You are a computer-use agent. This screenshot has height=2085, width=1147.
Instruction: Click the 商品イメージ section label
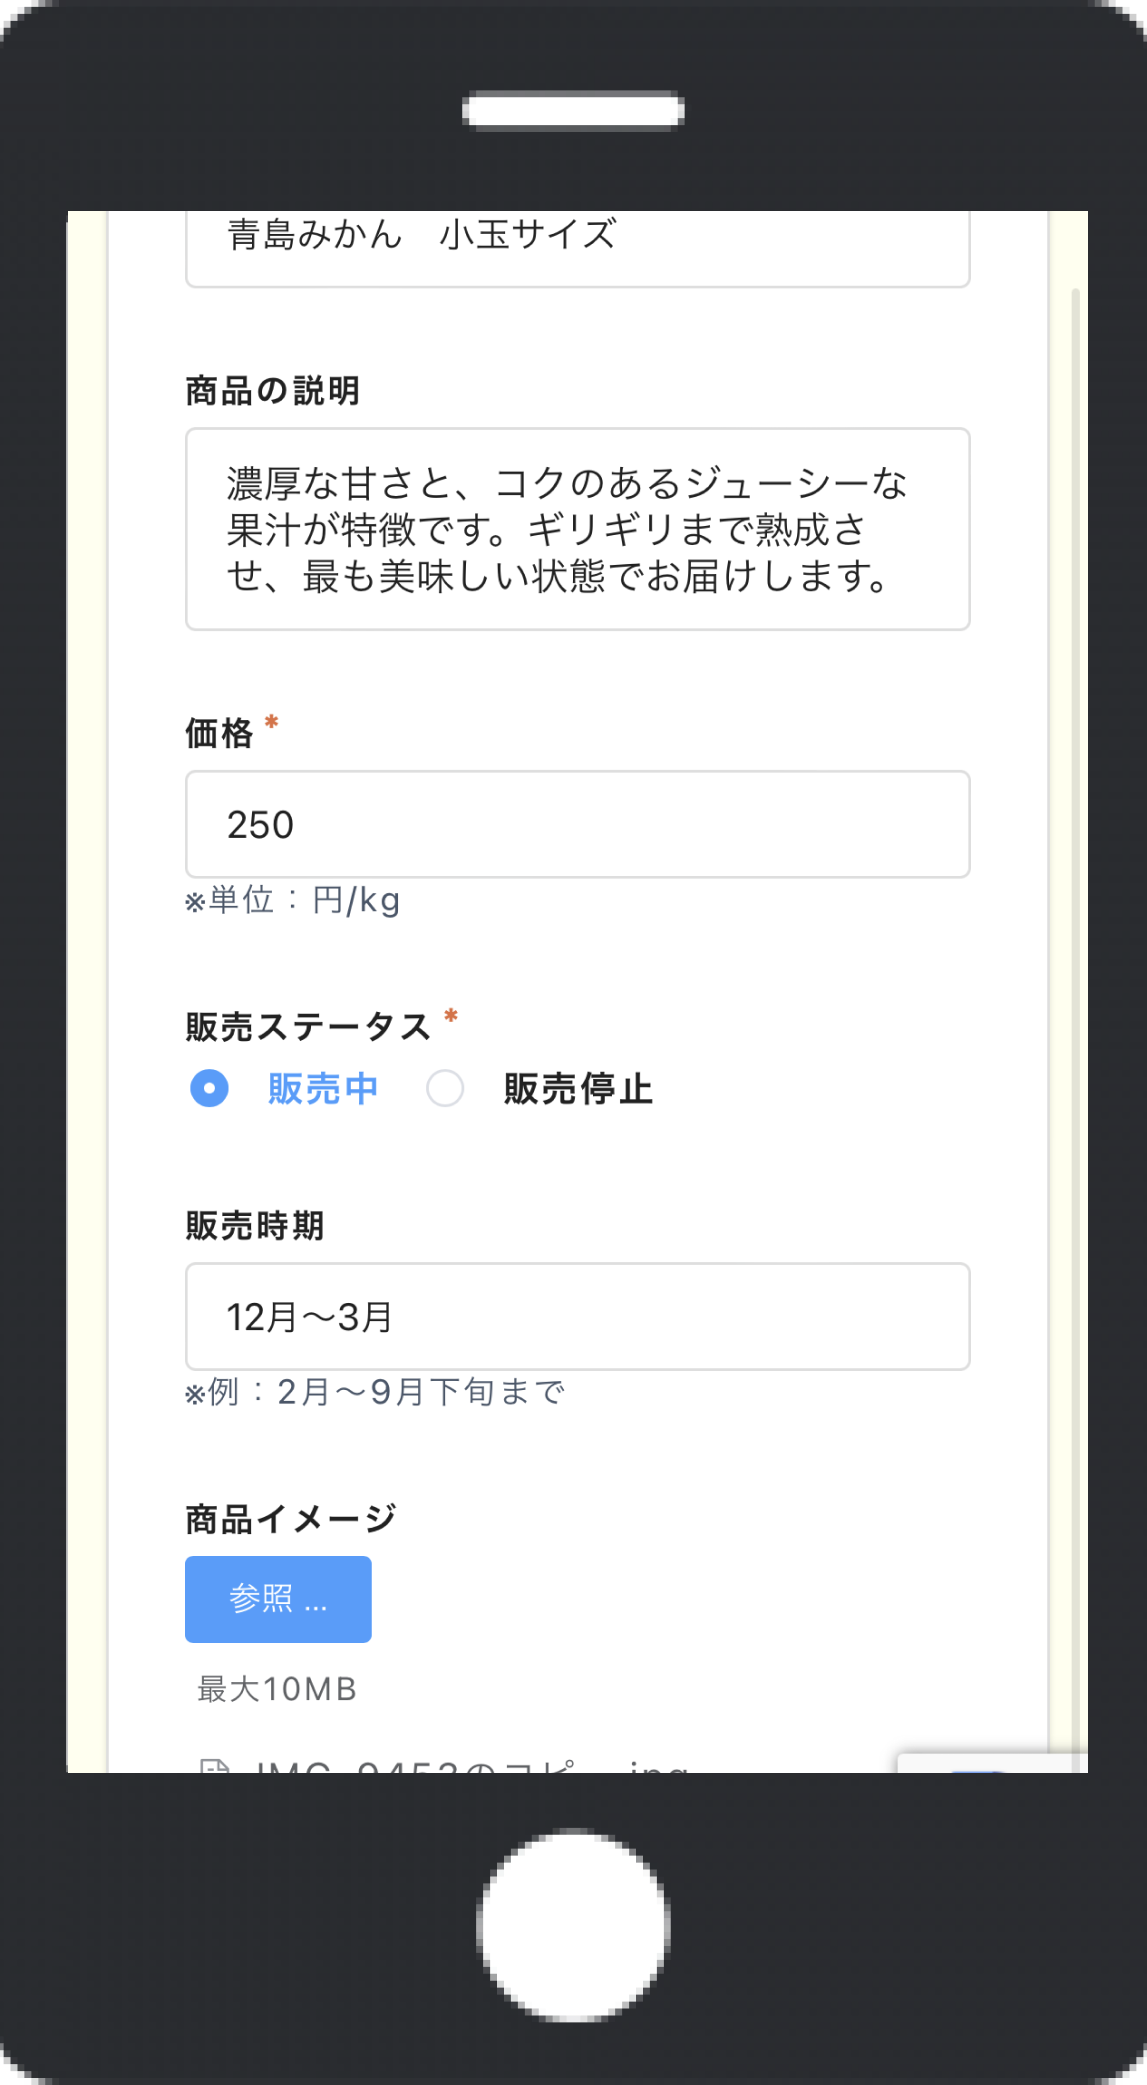tap(291, 1519)
